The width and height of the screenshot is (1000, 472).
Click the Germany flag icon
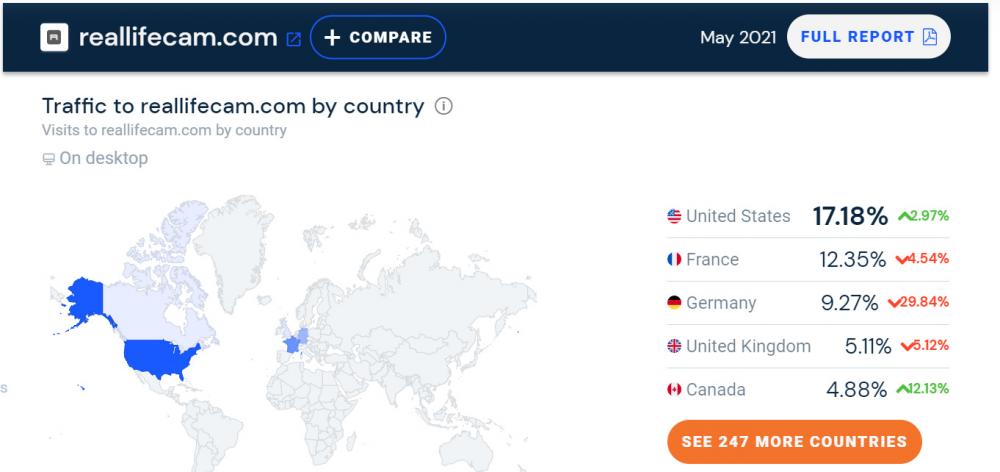tap(675, 303)
